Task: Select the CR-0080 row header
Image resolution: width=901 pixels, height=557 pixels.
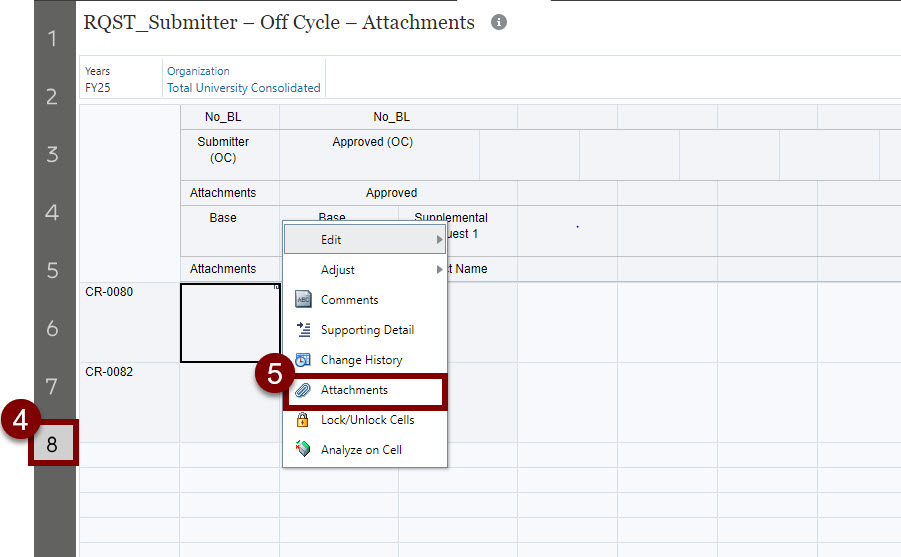Action: pyautogui.click(x=109, y=292)
